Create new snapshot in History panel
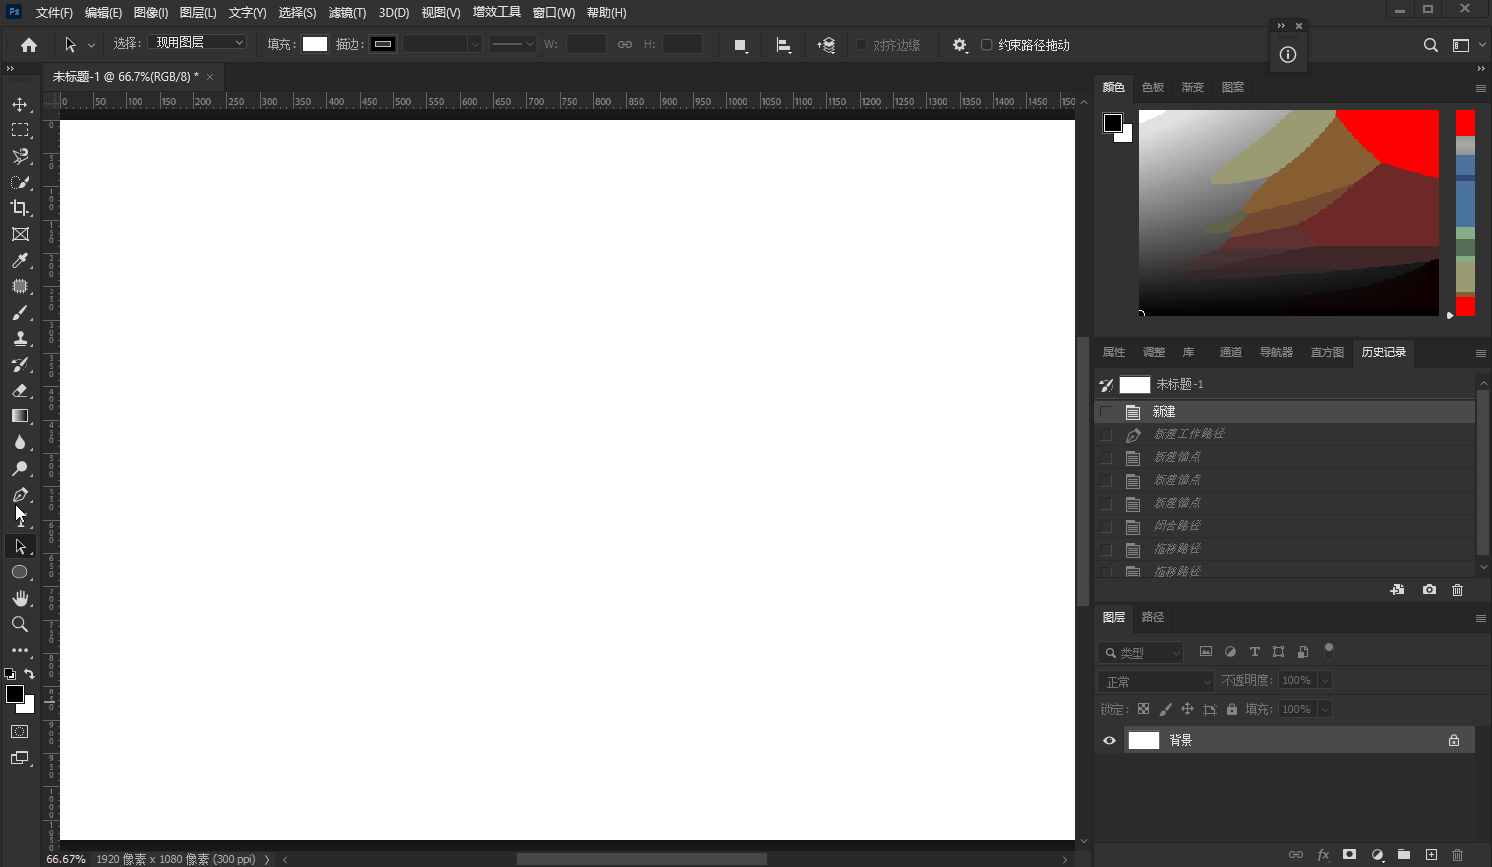 coord(1429,590)
